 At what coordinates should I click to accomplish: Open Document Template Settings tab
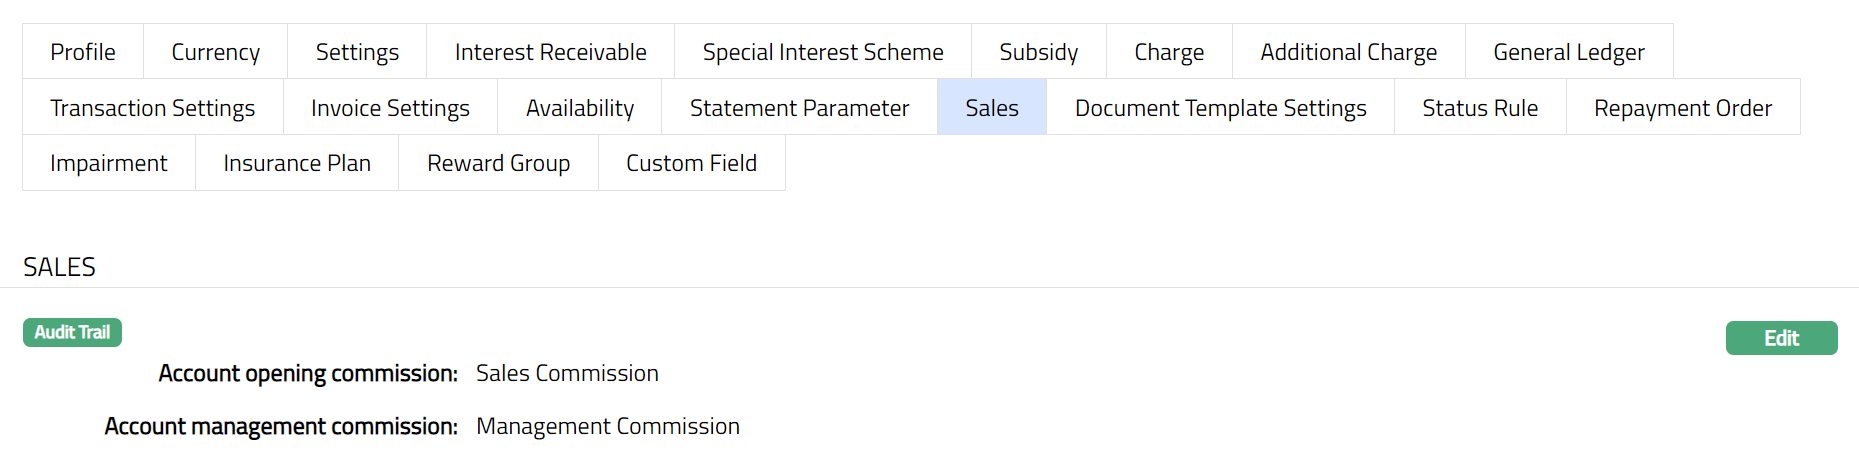(1220, 108)
